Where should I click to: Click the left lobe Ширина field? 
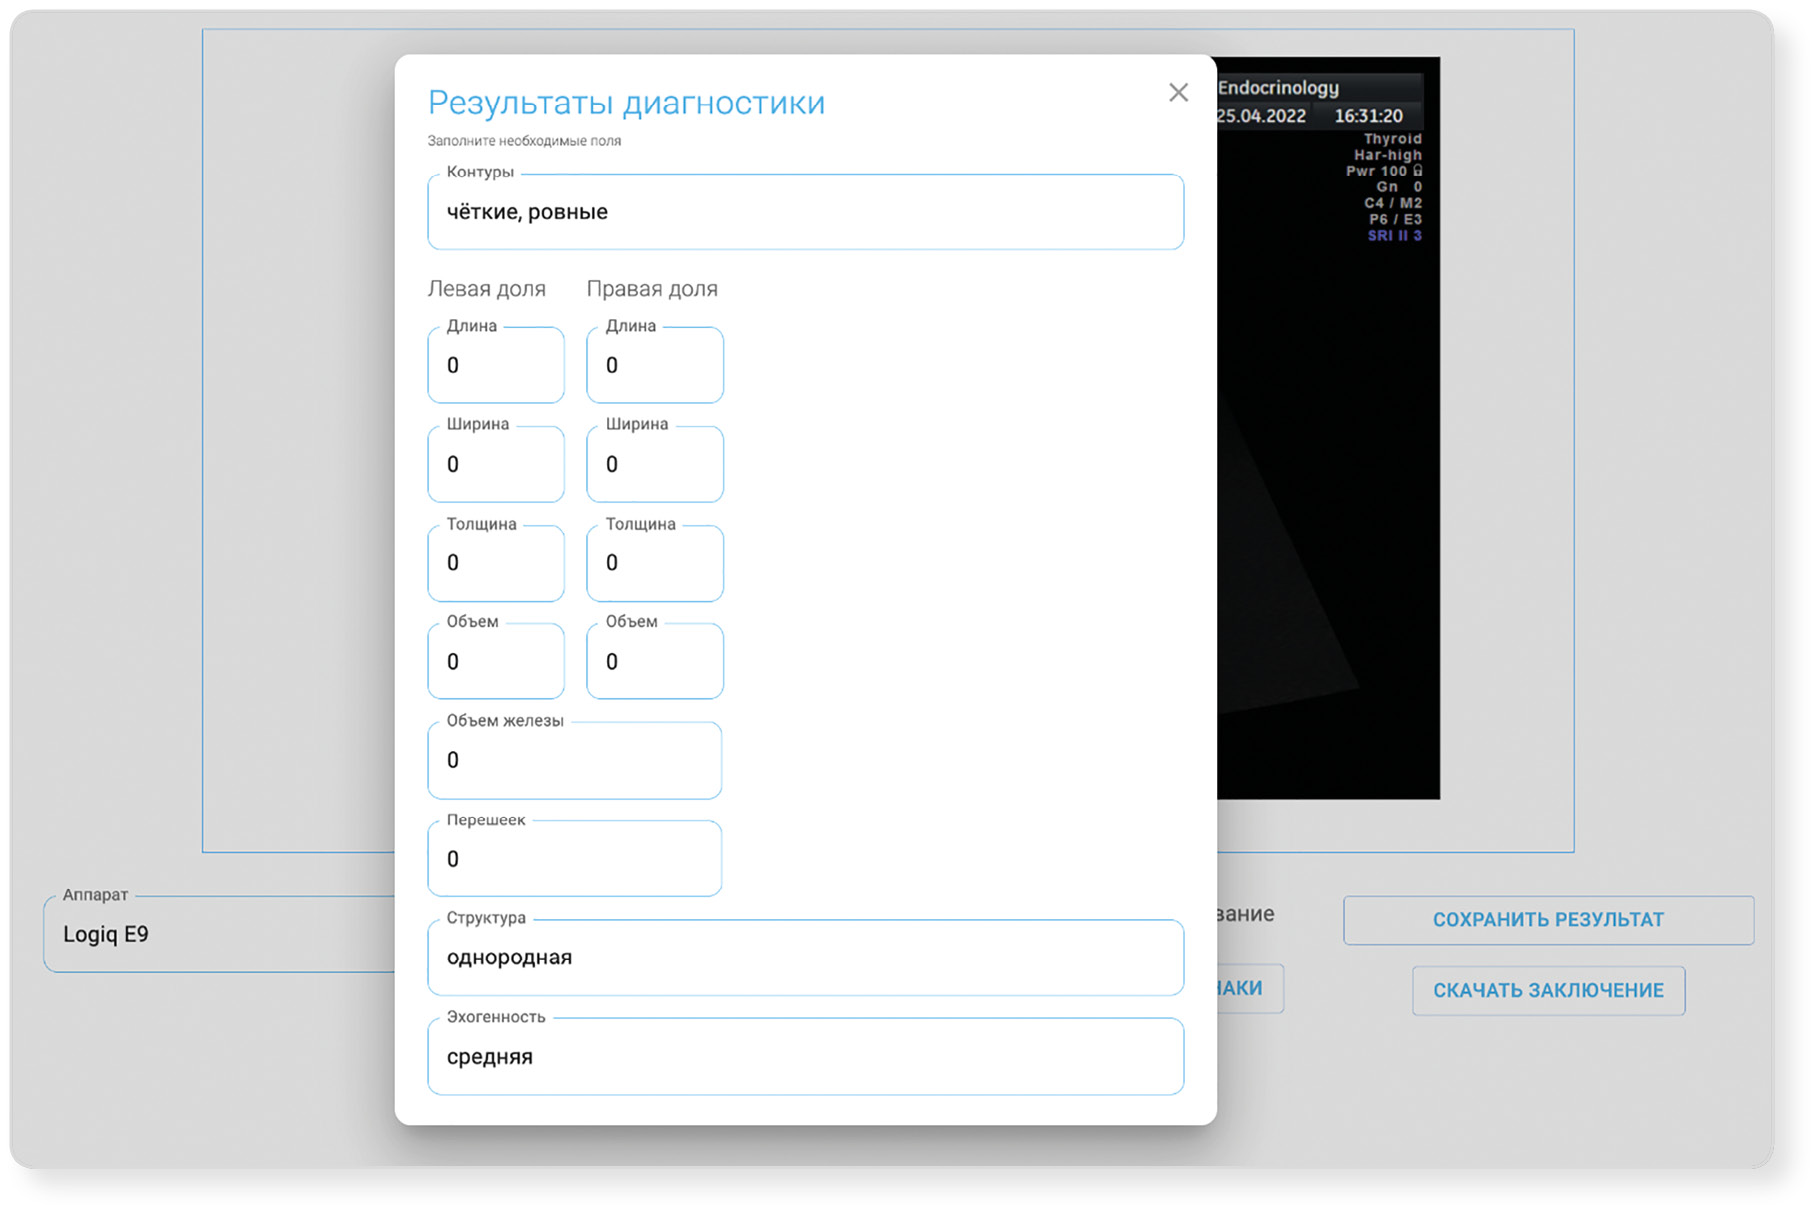[496, 465]
